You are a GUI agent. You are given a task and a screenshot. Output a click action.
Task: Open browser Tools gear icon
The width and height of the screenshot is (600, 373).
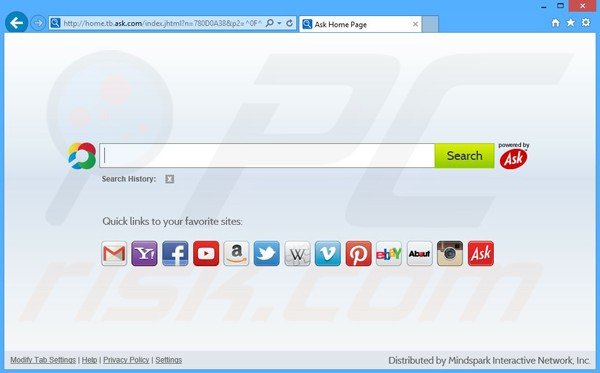586,23
